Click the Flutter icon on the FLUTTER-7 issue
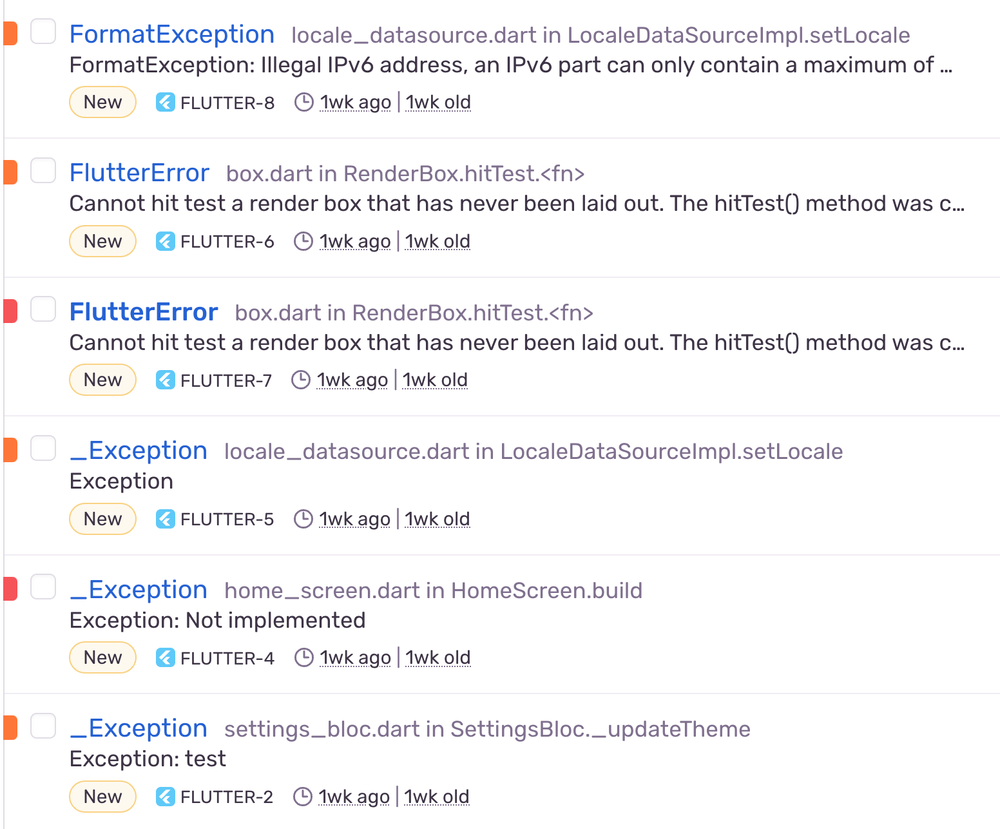1000x829 pixels. click(x=164, y=379)
